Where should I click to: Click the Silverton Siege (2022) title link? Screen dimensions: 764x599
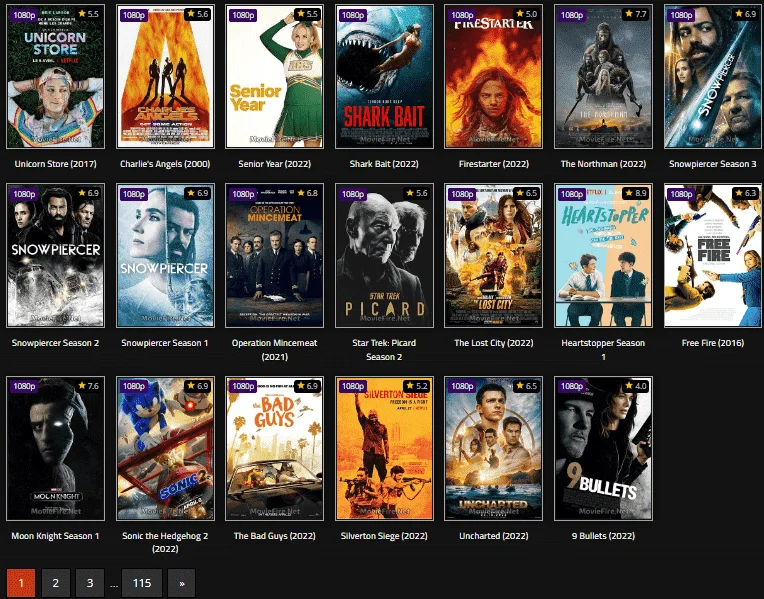pos(384,536)
